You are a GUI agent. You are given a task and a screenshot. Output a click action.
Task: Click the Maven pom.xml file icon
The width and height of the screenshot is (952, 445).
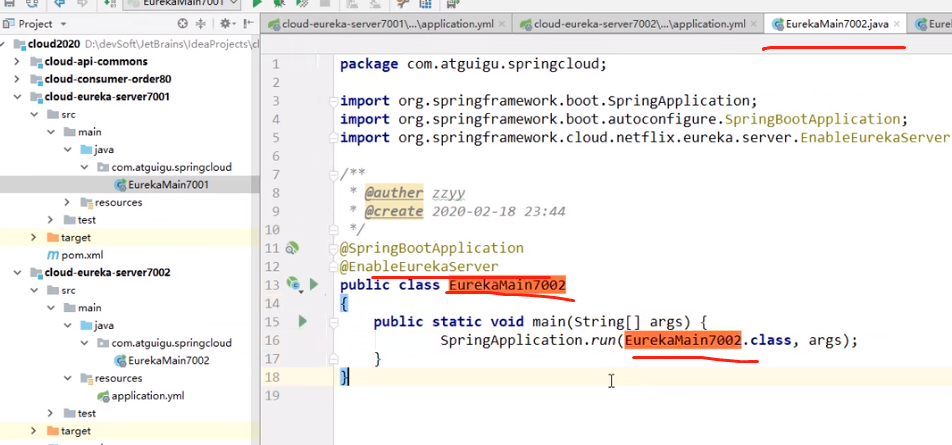(x=53, y=255)
